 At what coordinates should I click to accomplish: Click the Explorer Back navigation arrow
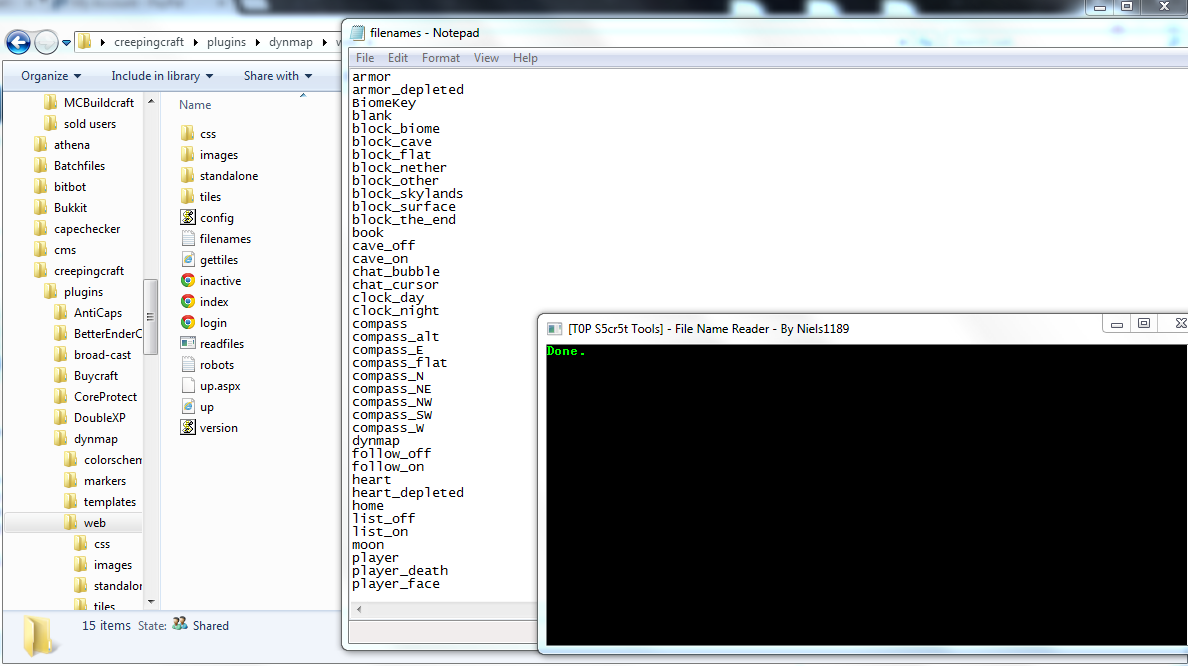click(x=18, y=42)
